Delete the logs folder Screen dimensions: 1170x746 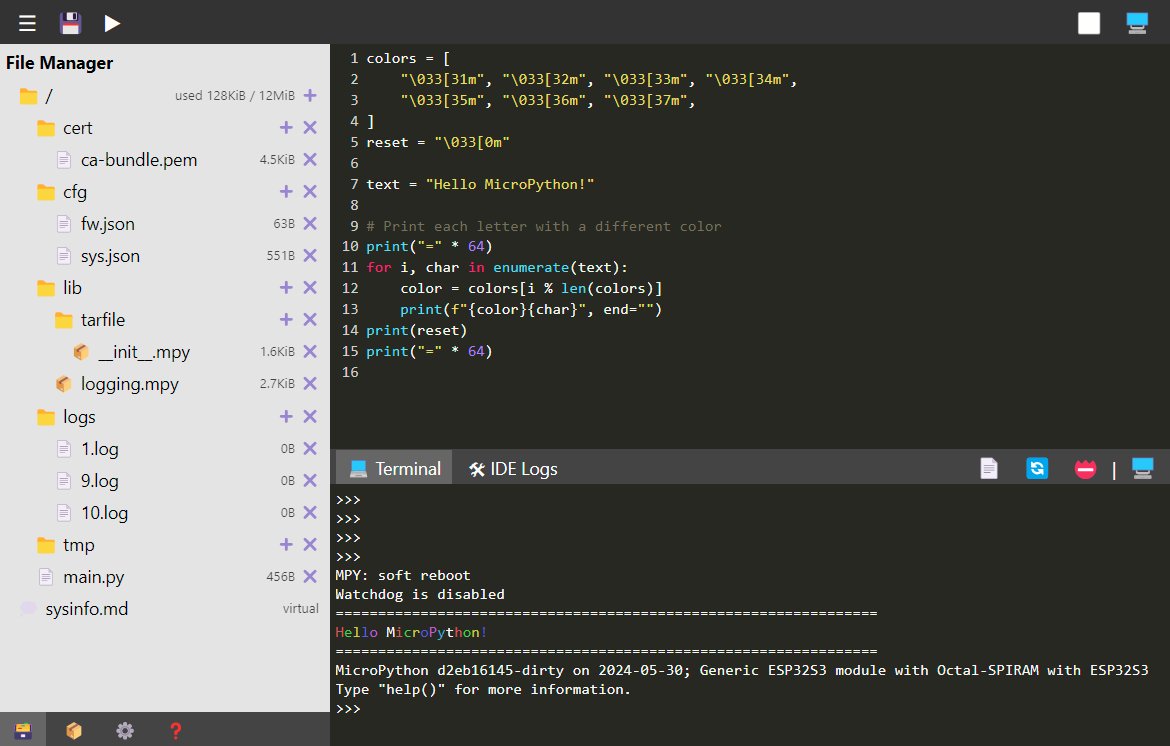pyautogui.click(x=310, y=416)
